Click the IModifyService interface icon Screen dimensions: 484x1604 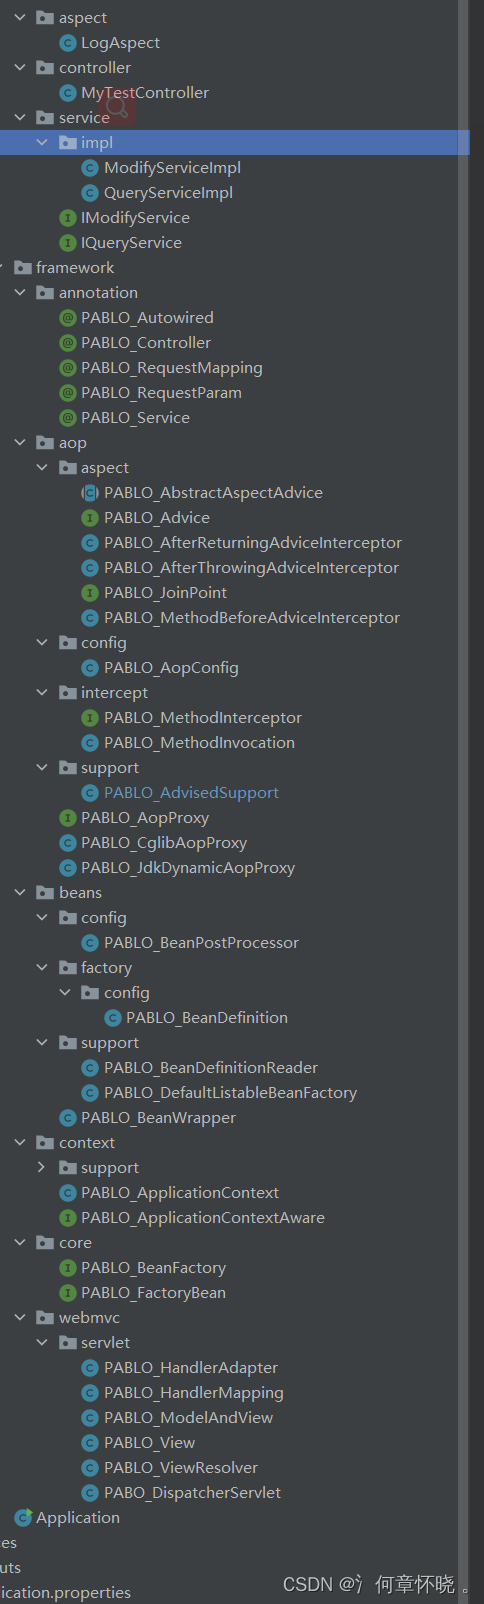68,218
